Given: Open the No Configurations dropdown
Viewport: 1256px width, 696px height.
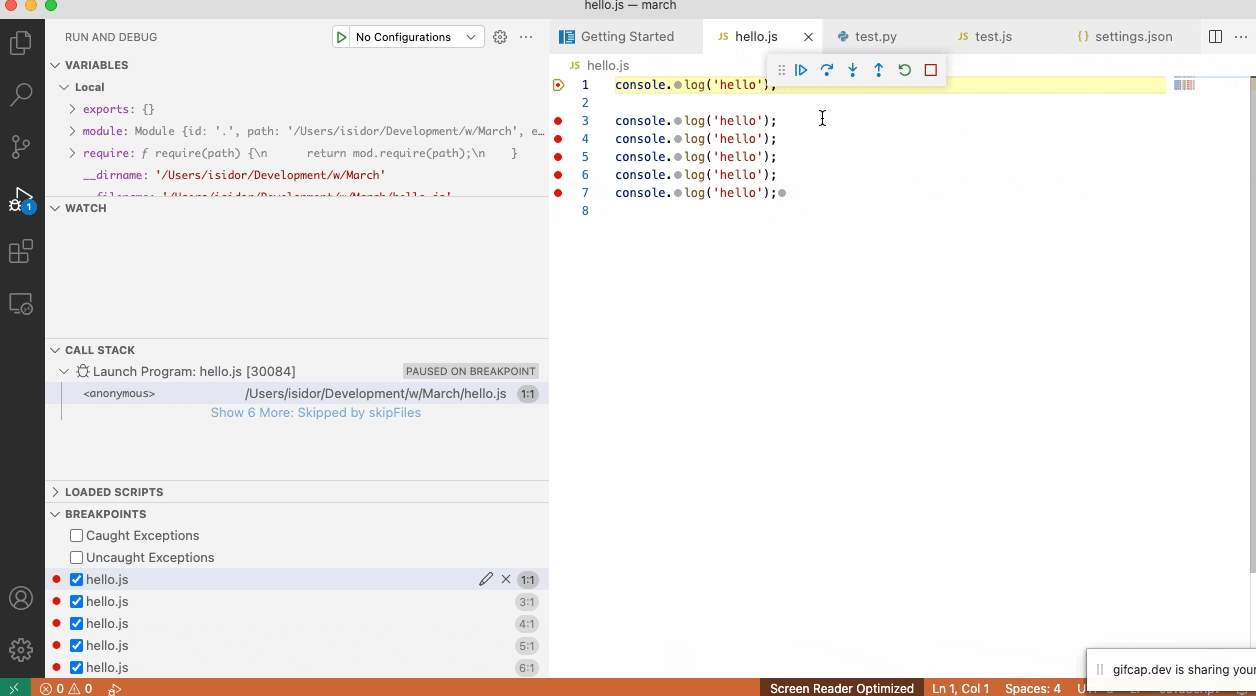Looking at the screenshot, I should [x=408, y=36].
